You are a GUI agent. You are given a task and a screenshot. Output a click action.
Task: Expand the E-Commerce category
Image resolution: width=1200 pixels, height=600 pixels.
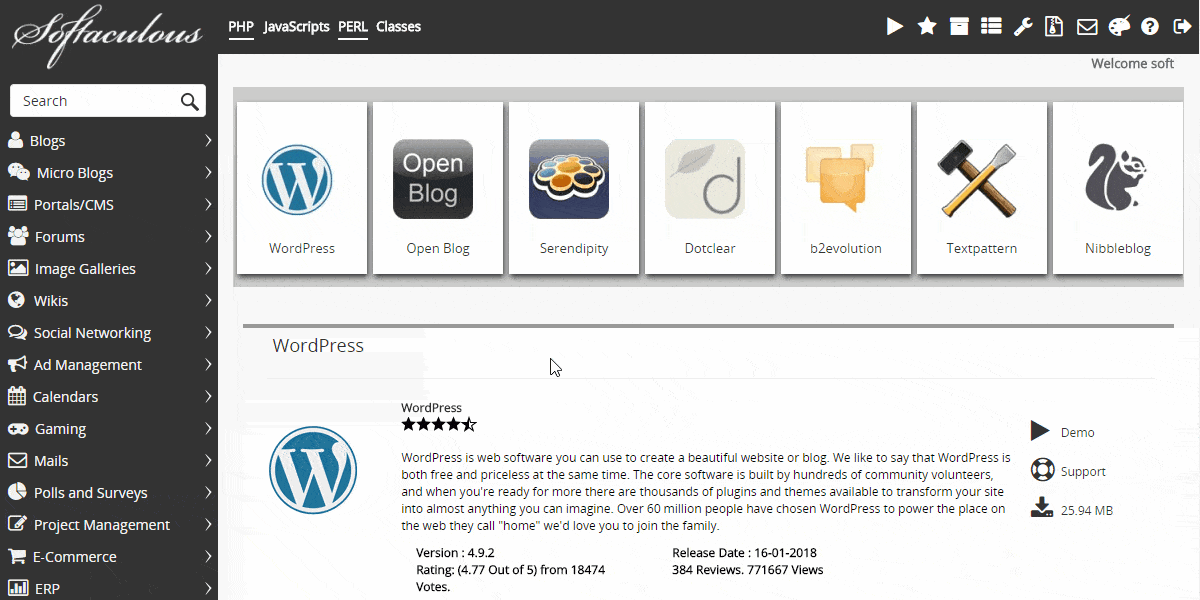pos(108,557)
